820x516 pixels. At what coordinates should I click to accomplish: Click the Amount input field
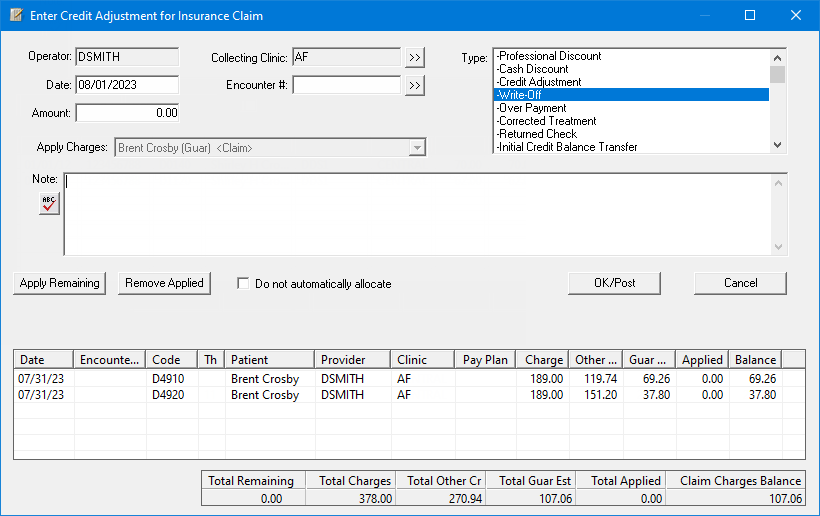click(x=127, y=113)
